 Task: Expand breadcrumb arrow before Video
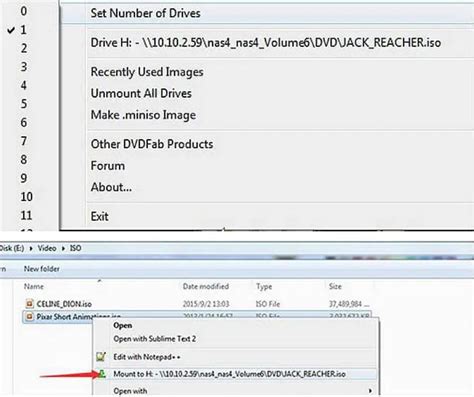pyautogui.click(x=31, y=249)
